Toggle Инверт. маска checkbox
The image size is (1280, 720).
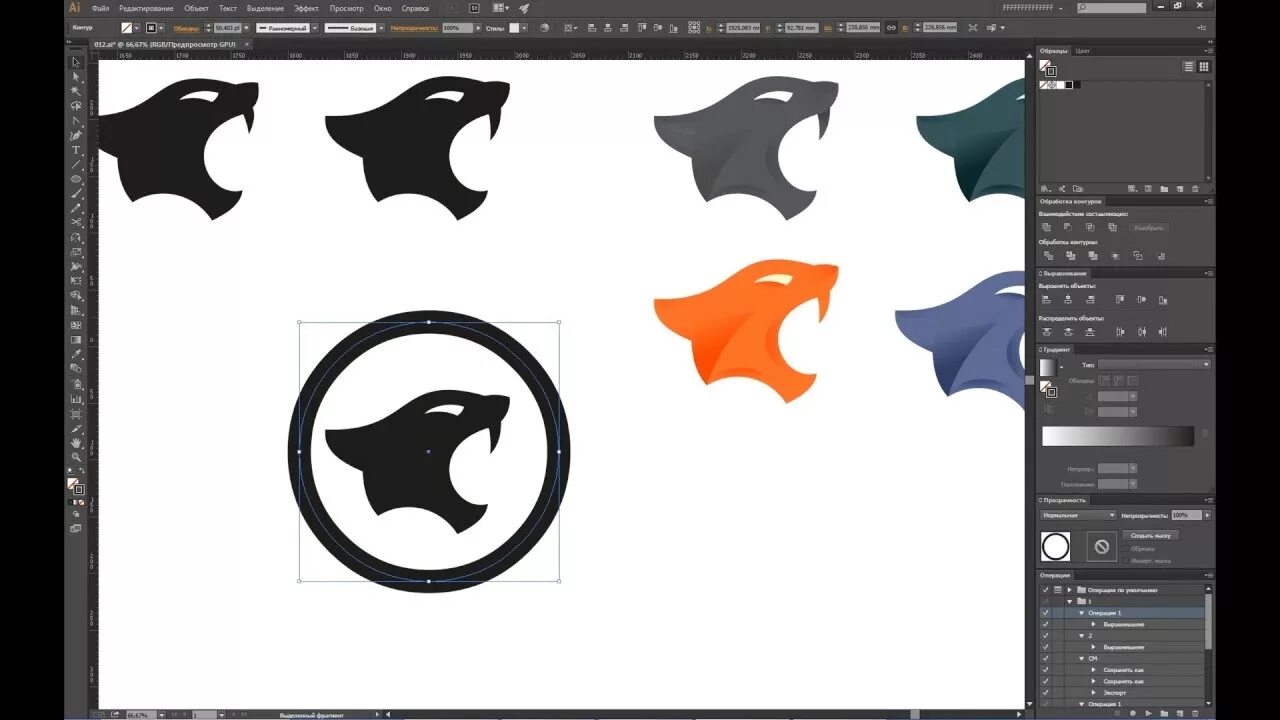click(1125, 560)
